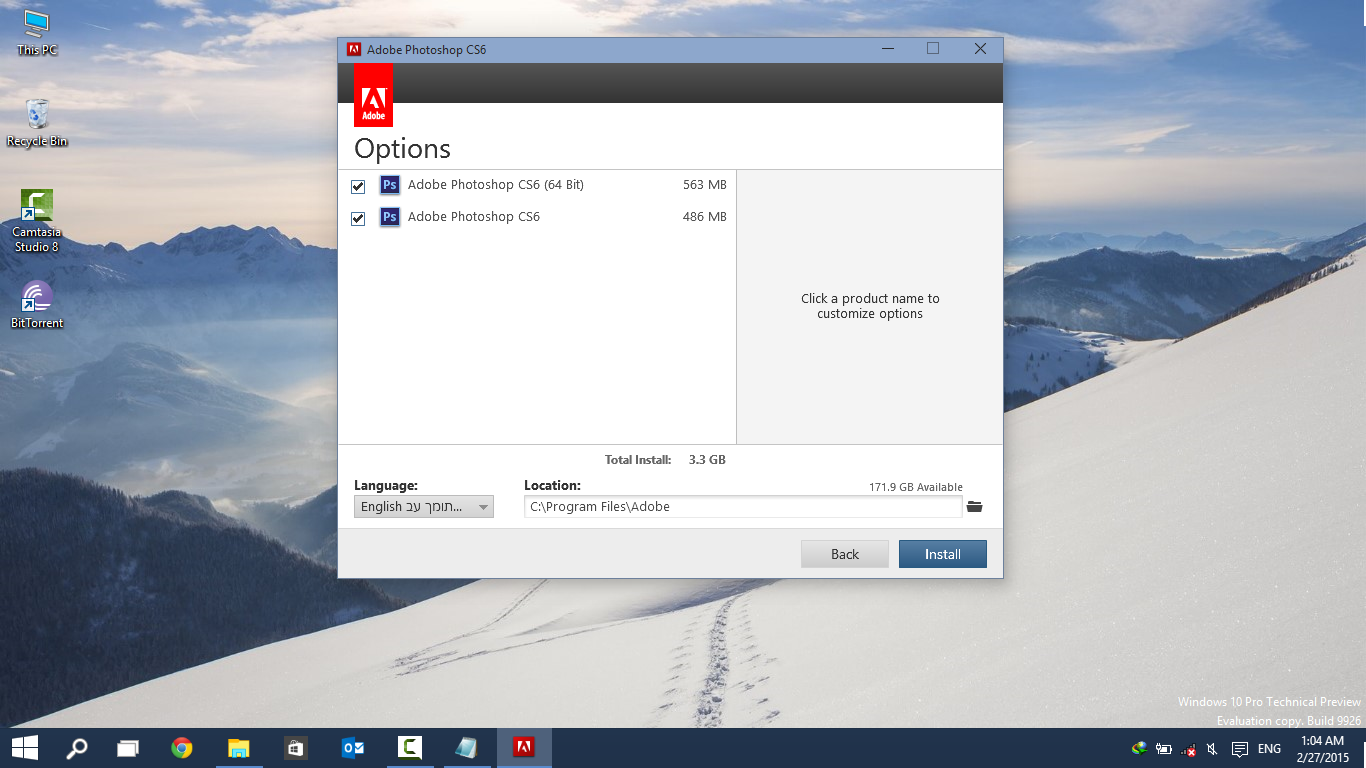
Task: Close the Adobe Photoshop CS6 installer window
Action: point(980,49)
